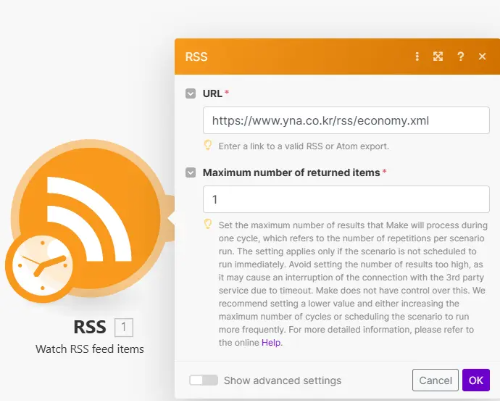The width and height of the screenshot is (500, 401).
Task: Open the RSS dialog three-dot options menu
Action: point(417,56)
